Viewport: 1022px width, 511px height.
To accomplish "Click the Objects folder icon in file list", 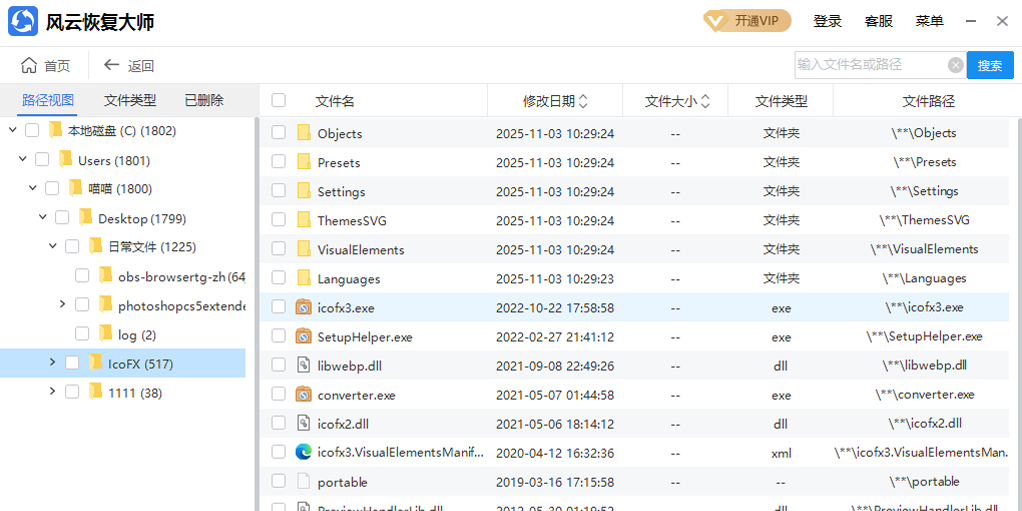I will [x=304, y=133].
